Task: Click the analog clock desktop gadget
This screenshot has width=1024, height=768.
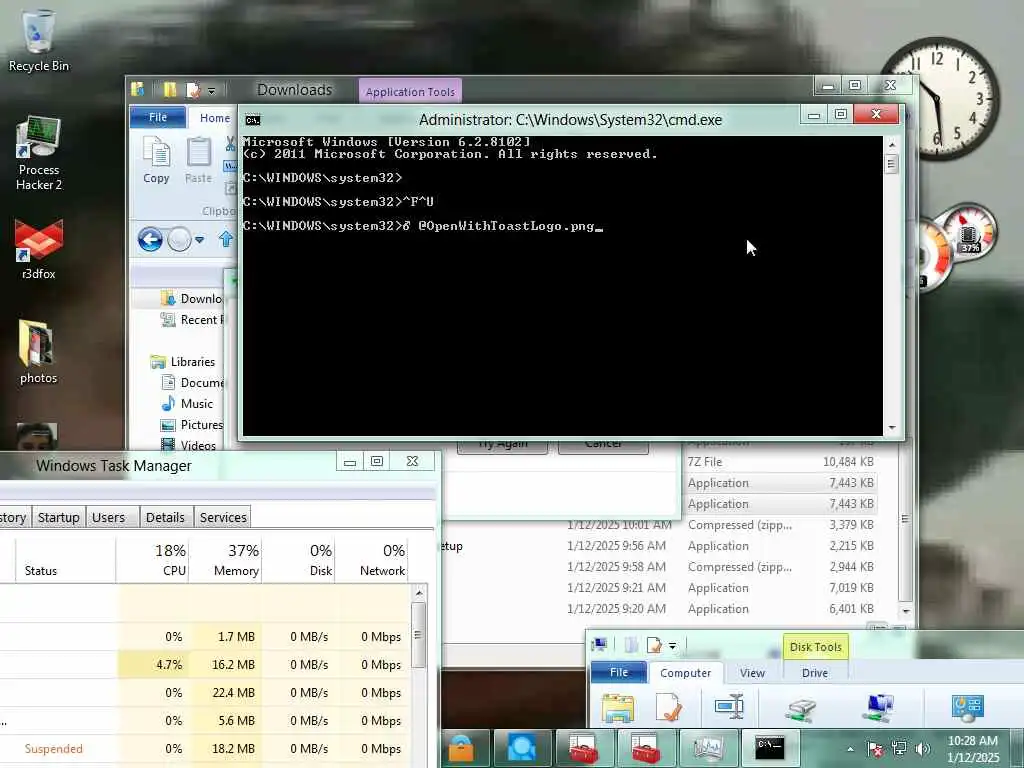Action: tap(938, 98)
